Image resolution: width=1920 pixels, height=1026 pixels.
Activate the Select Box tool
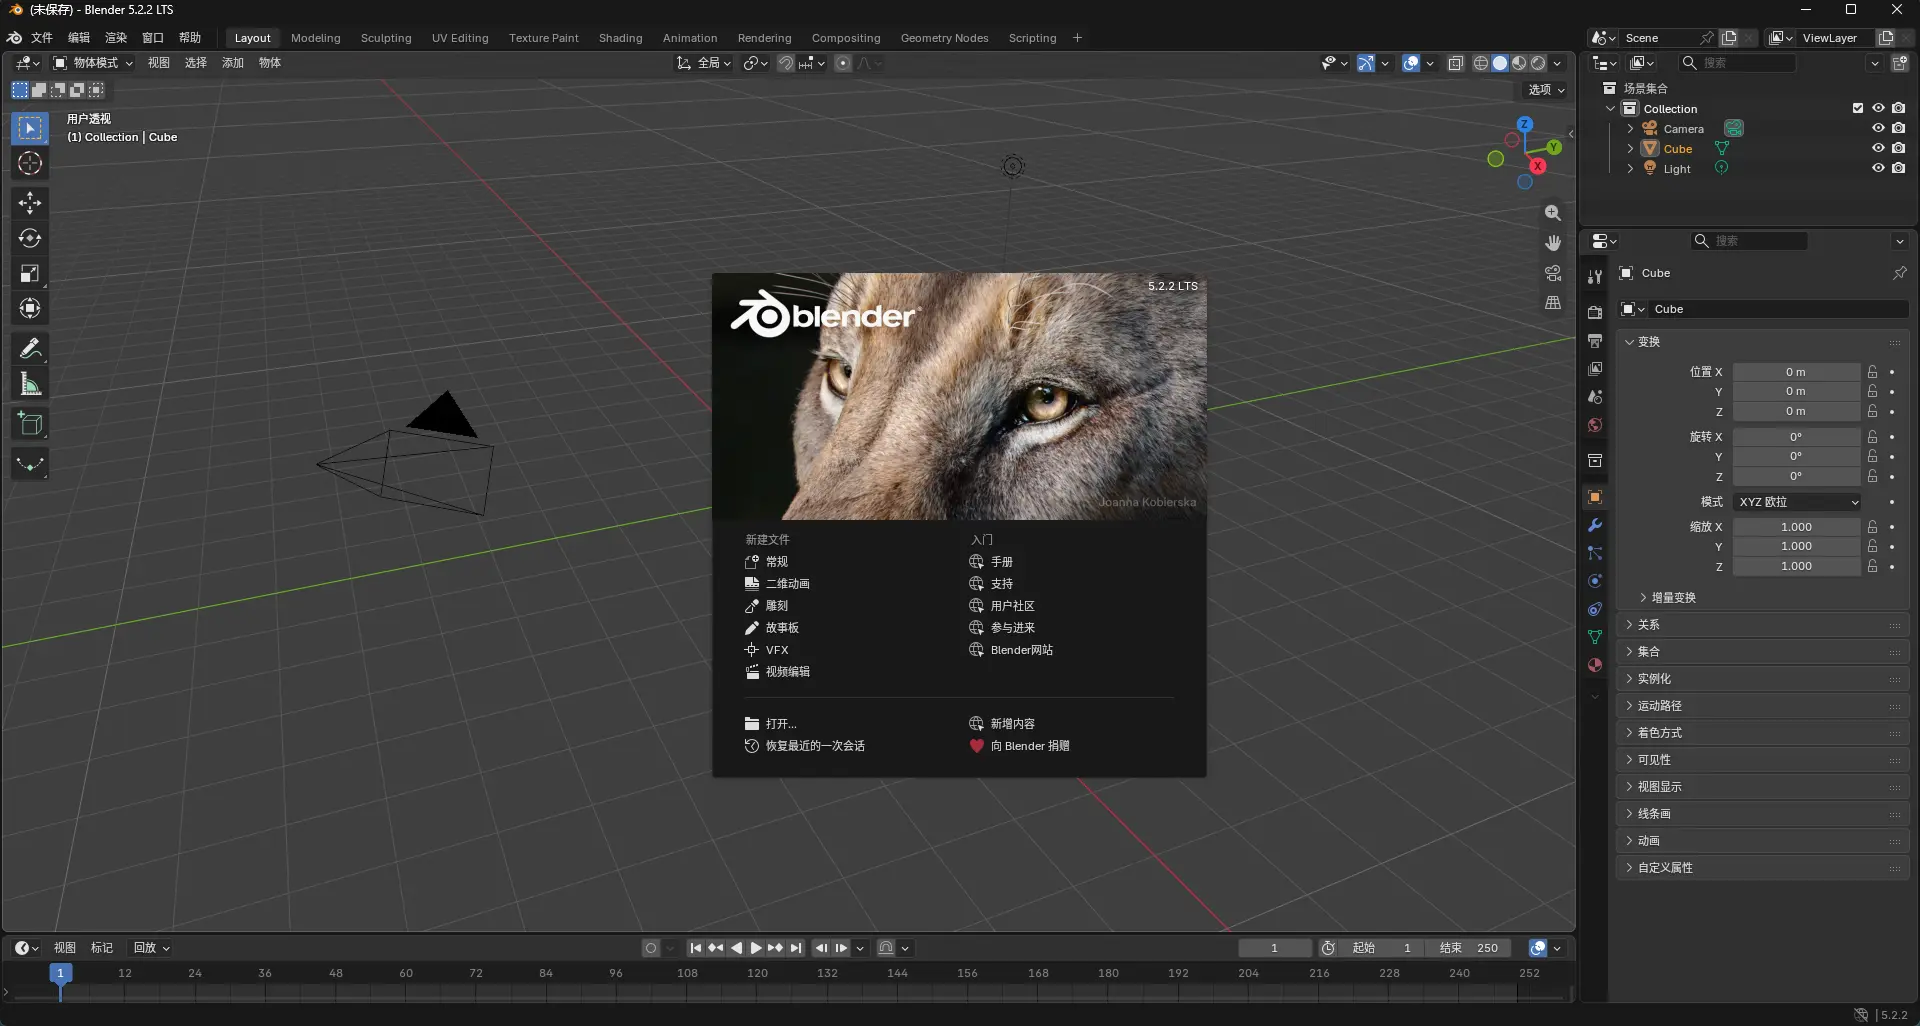(x=30, y=128)
